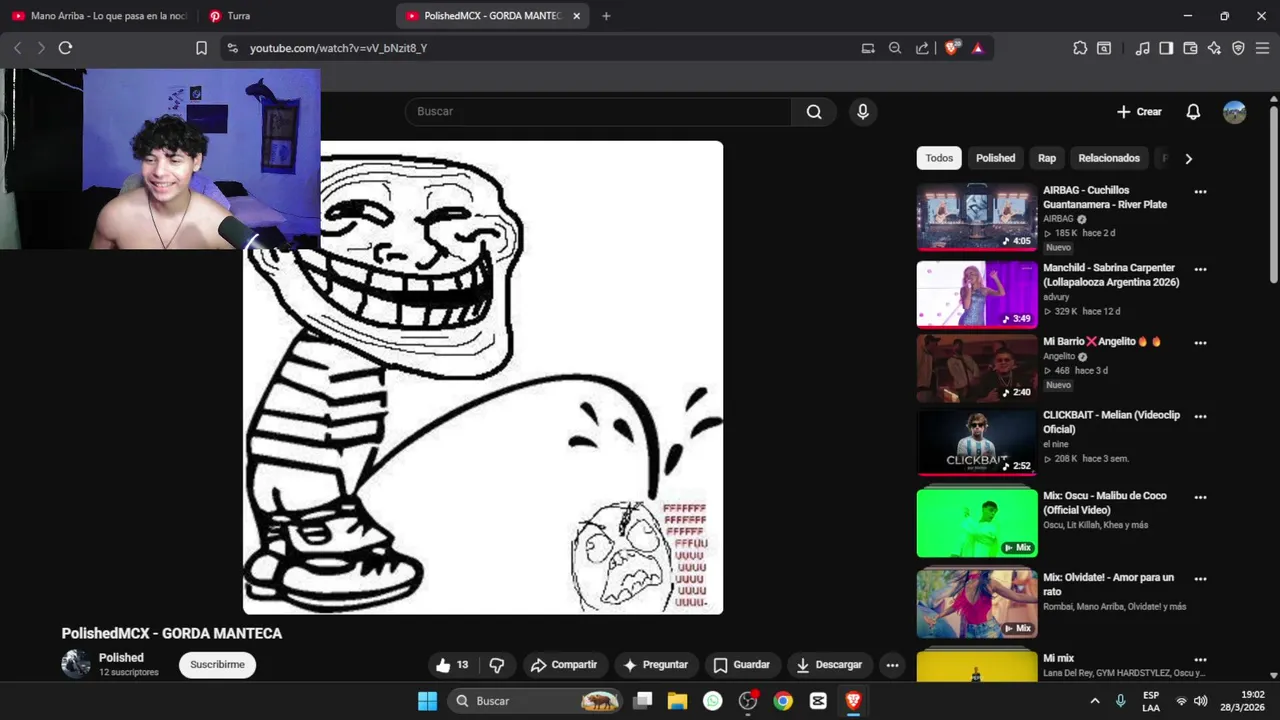Click the Crear button
Screen dimensions: 1280x720
tap(1139, 112)
